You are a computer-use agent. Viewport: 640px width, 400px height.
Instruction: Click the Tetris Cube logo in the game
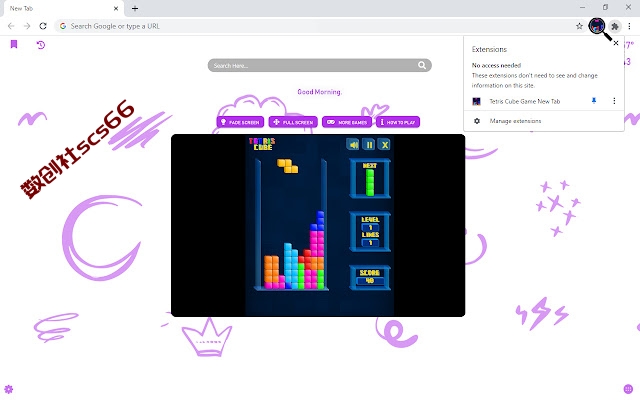click(262, 144)
